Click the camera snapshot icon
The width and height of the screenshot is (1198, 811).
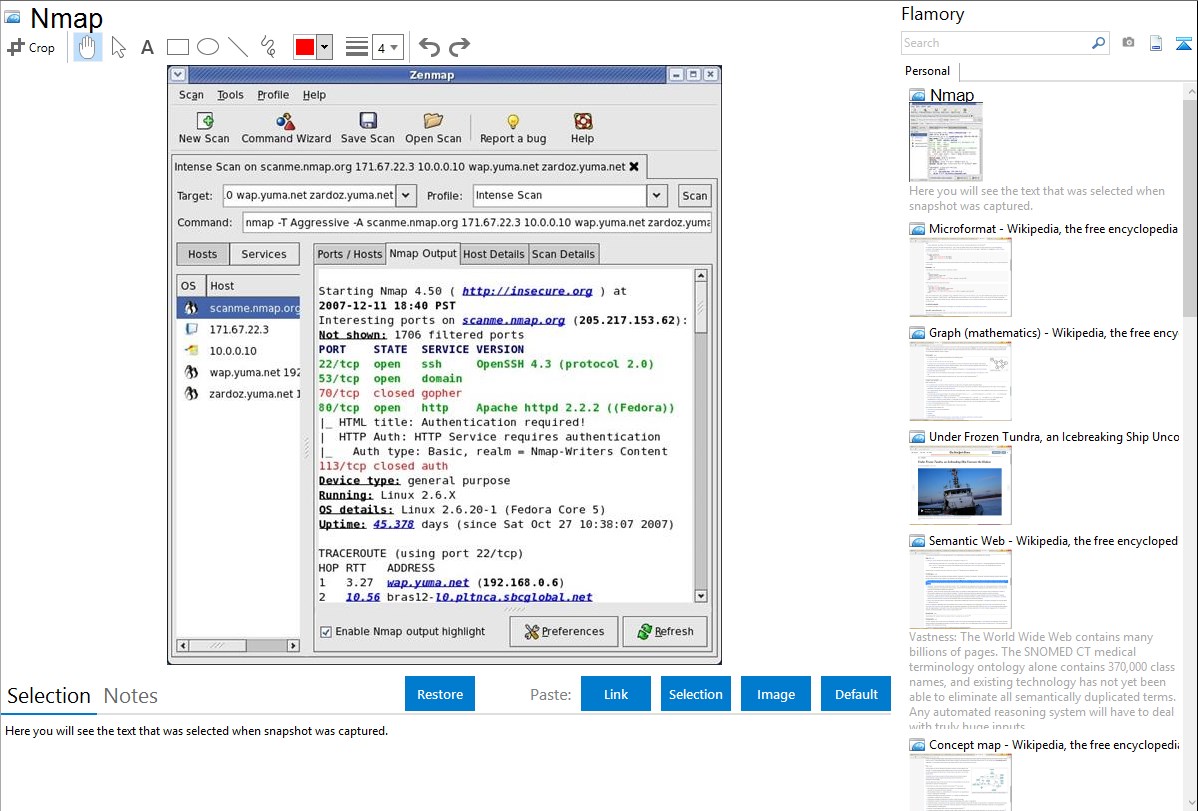click(1128, 43)
